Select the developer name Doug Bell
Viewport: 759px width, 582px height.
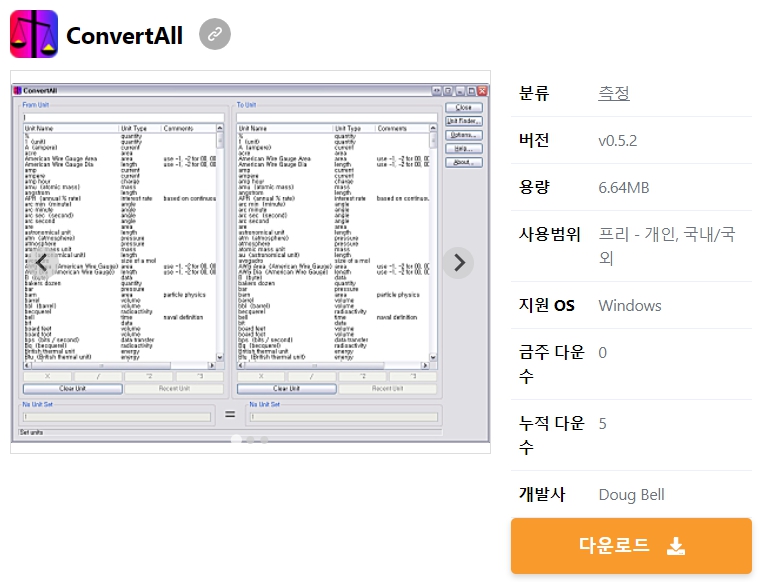click(632, 494)
